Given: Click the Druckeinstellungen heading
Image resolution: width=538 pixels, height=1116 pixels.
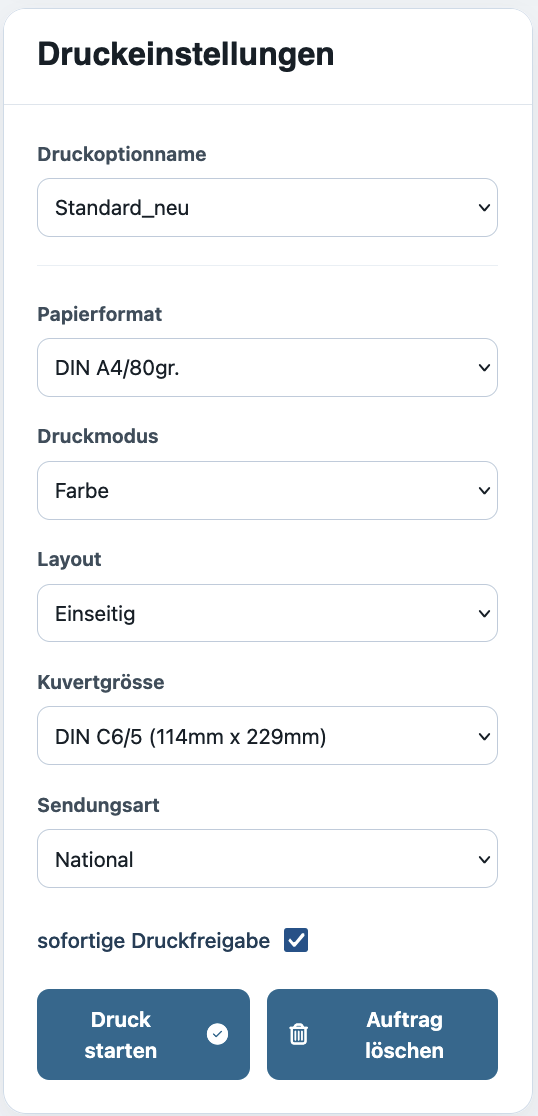Looking at the screenshot, I should click(186, 55).
